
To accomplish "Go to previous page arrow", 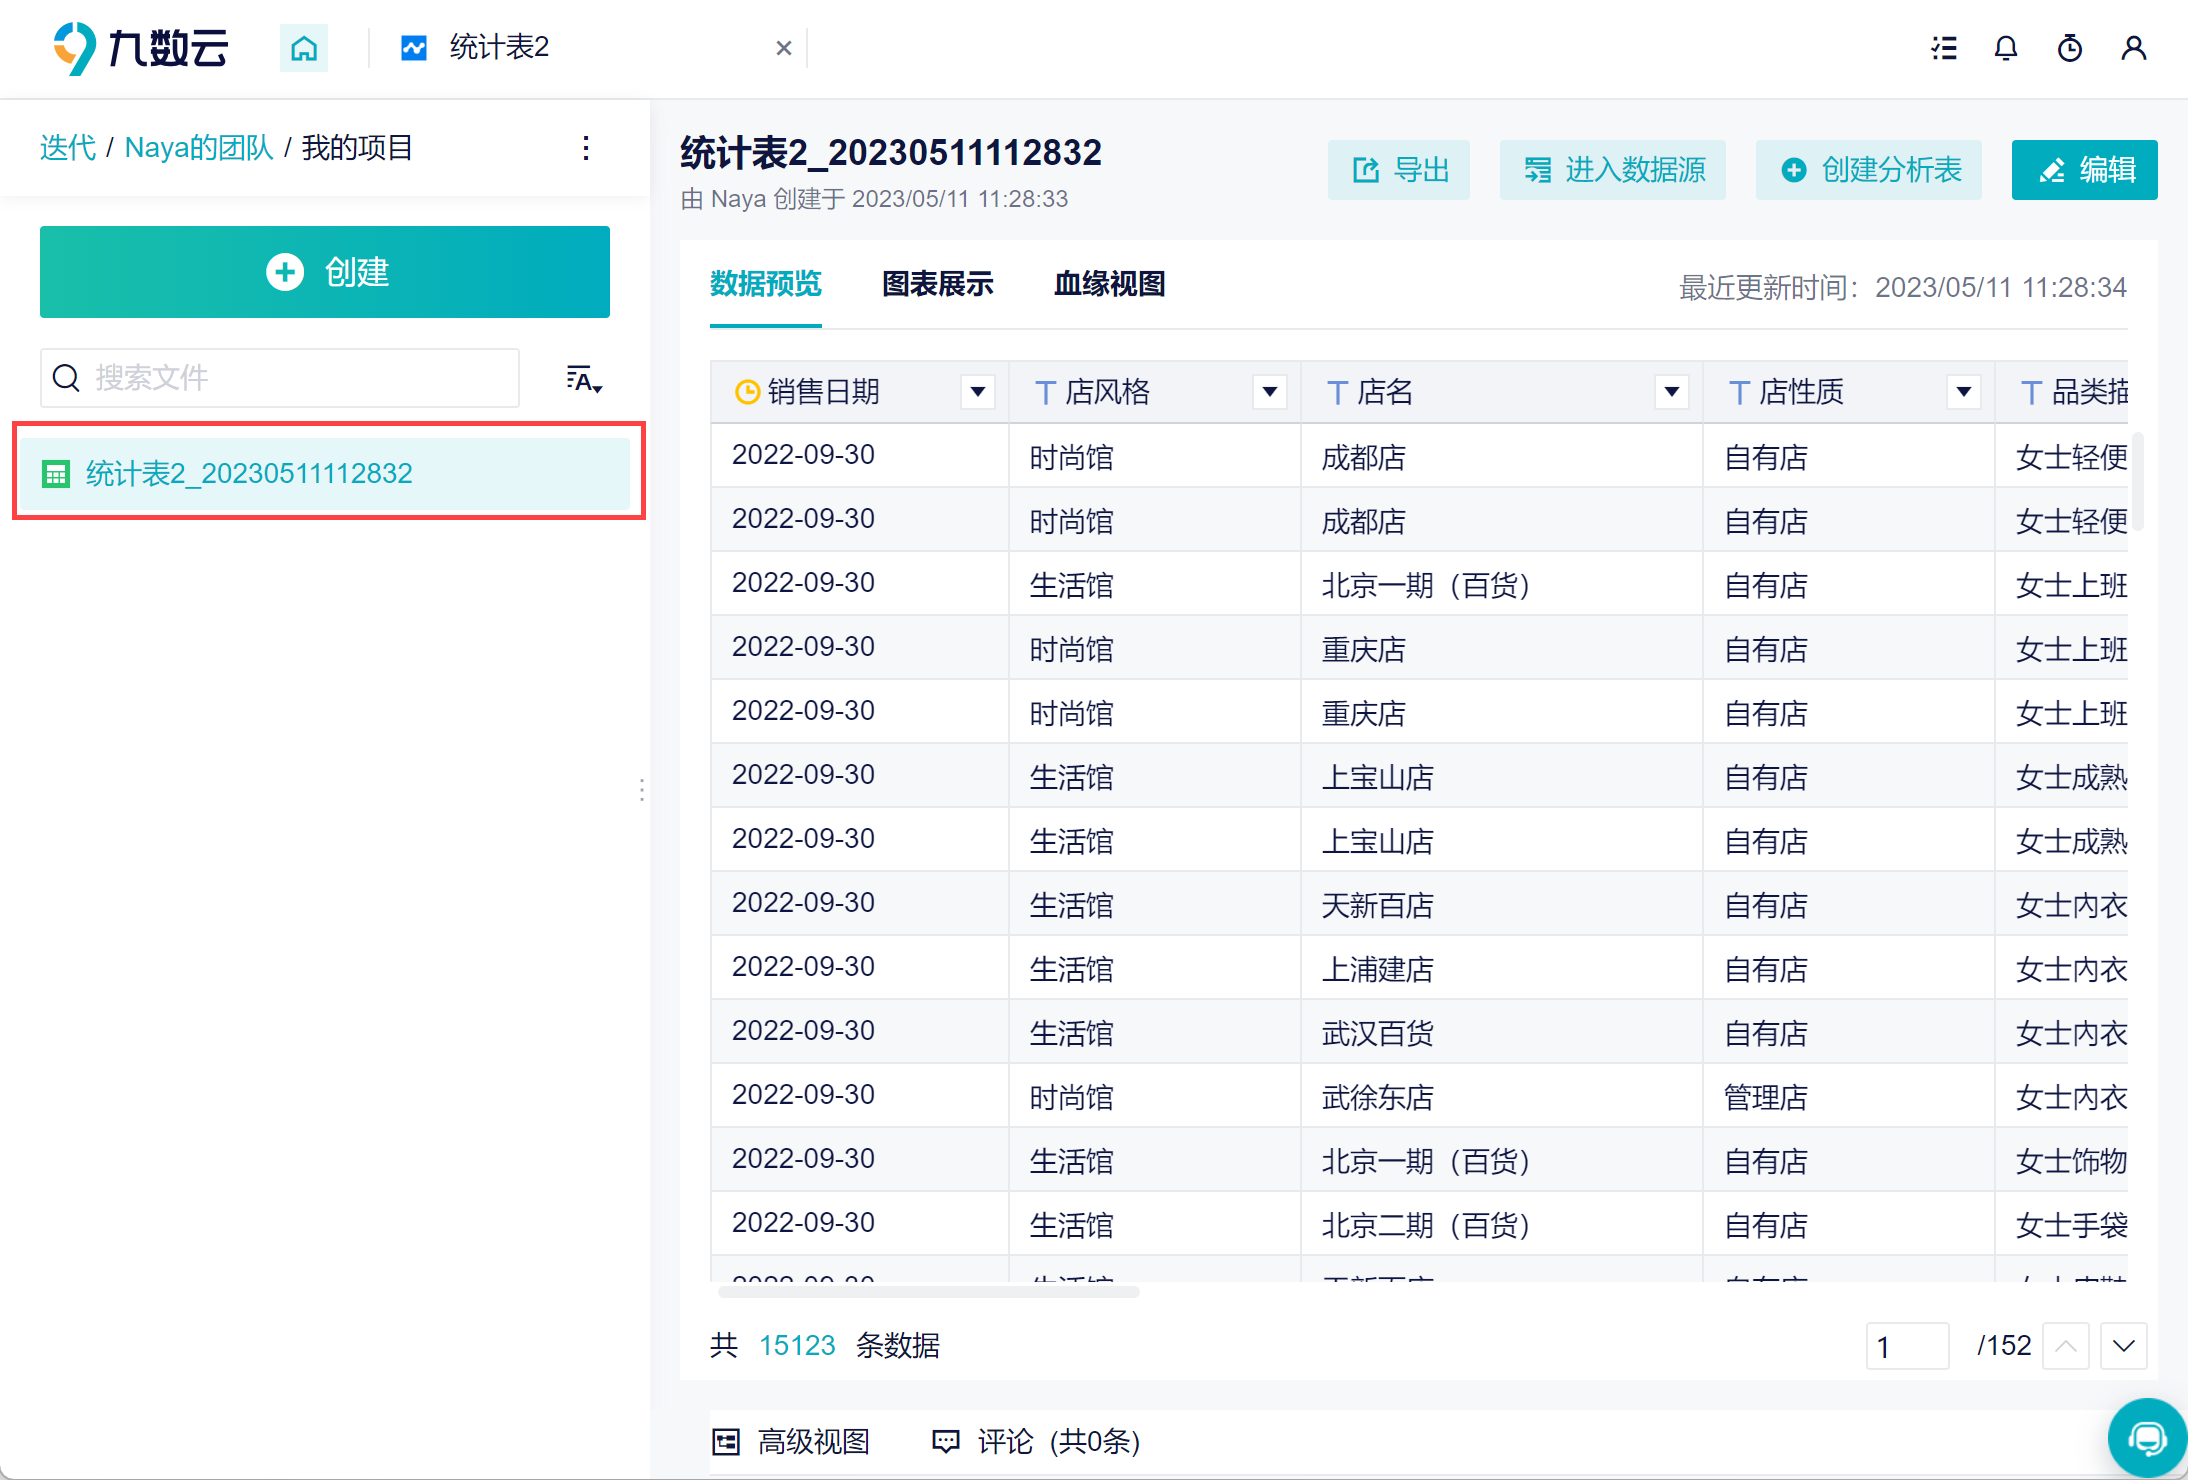I will [x=2066, y=1346].
